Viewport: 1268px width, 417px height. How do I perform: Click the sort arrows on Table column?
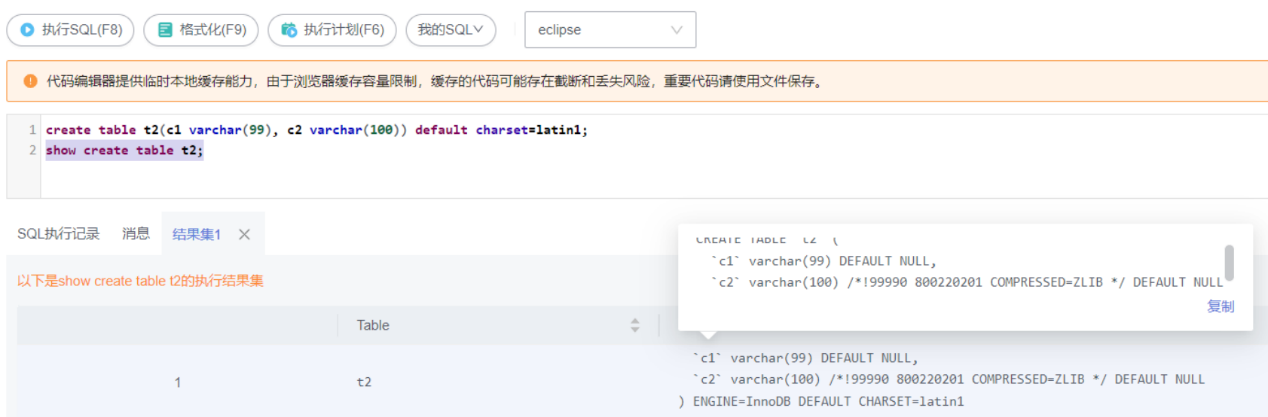[634, 325]
